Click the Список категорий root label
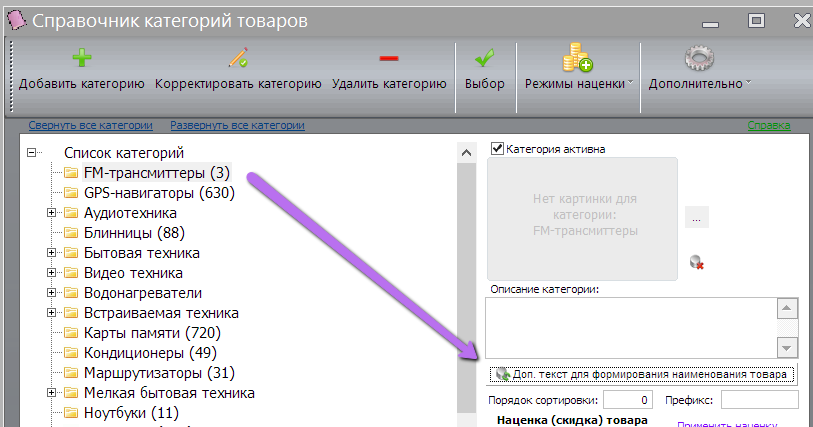 124,153
